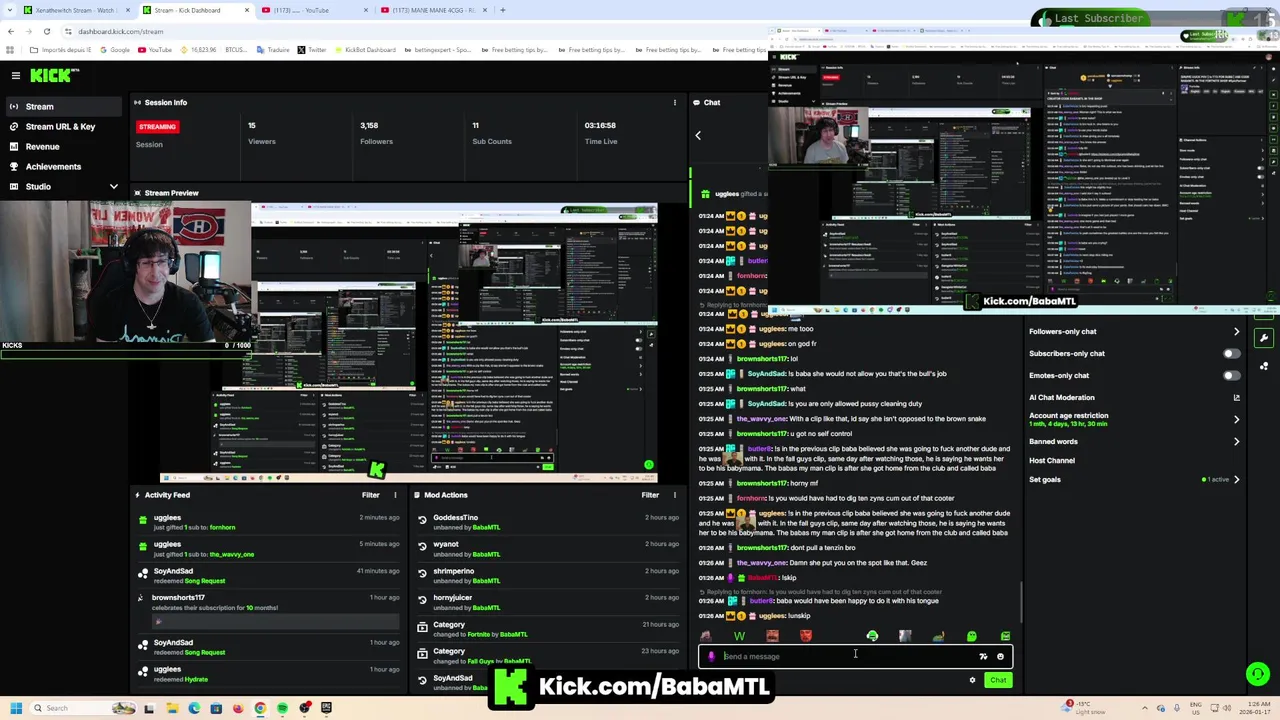Open KickBot Dashboard bookmark
The height and width of the screenshot is (720, 1280).
364,50
